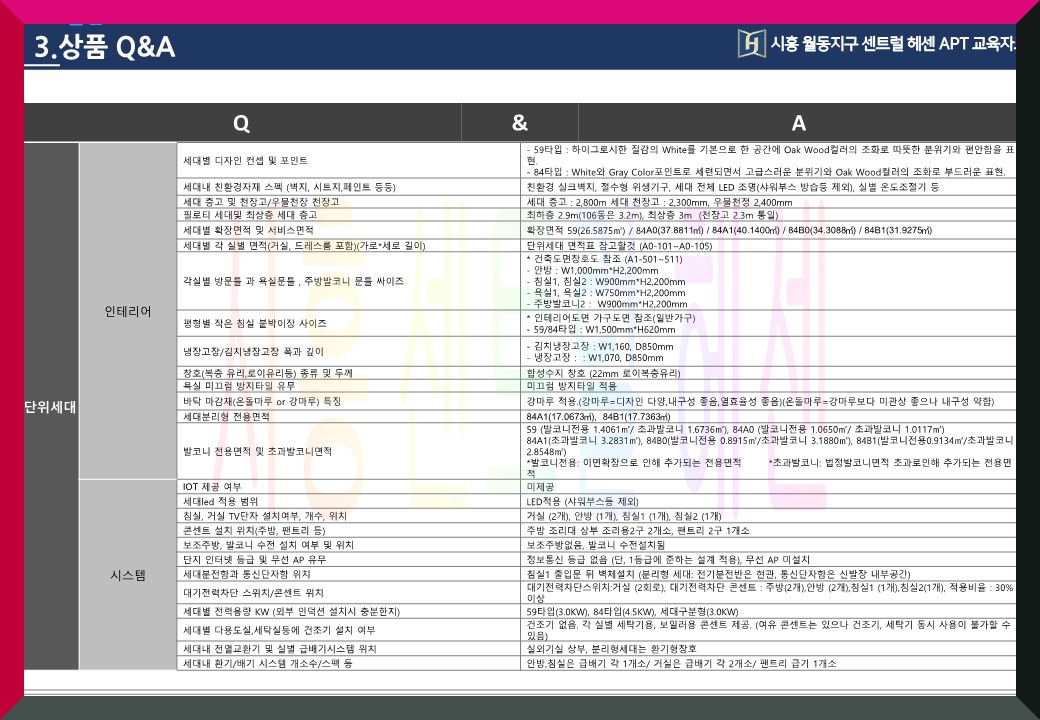The image size is (1040, 720).
Task: Click answer starting '정보통신 등급 없음'
Action: [x=668, y=560]
